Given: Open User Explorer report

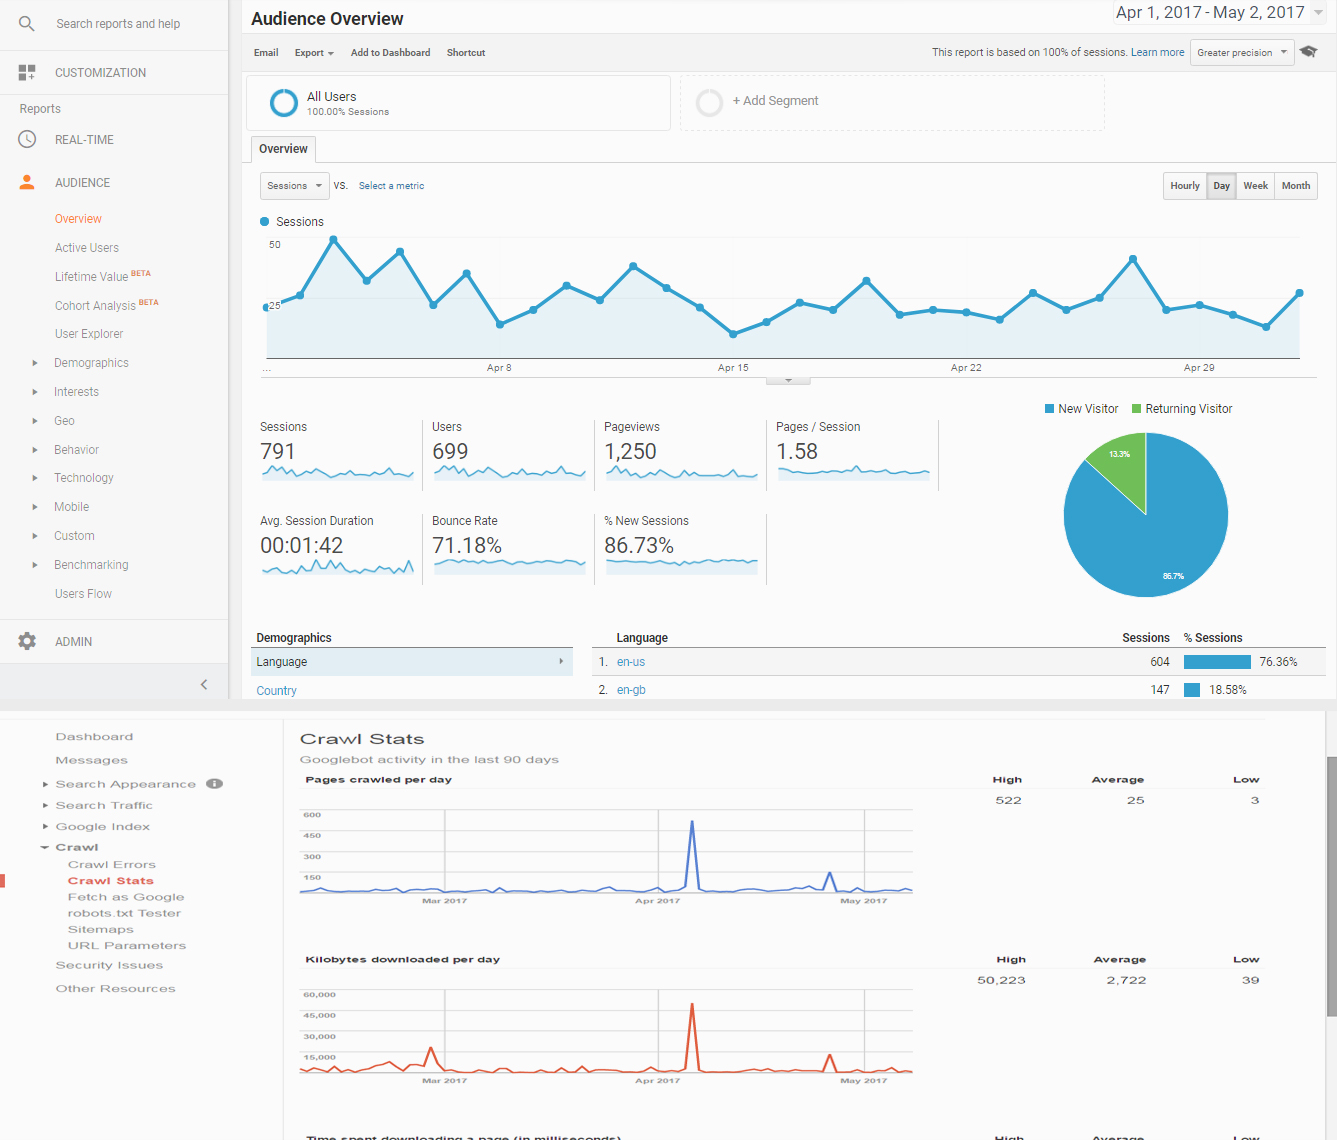Looking at the screenshot, I should click(89, 334).
